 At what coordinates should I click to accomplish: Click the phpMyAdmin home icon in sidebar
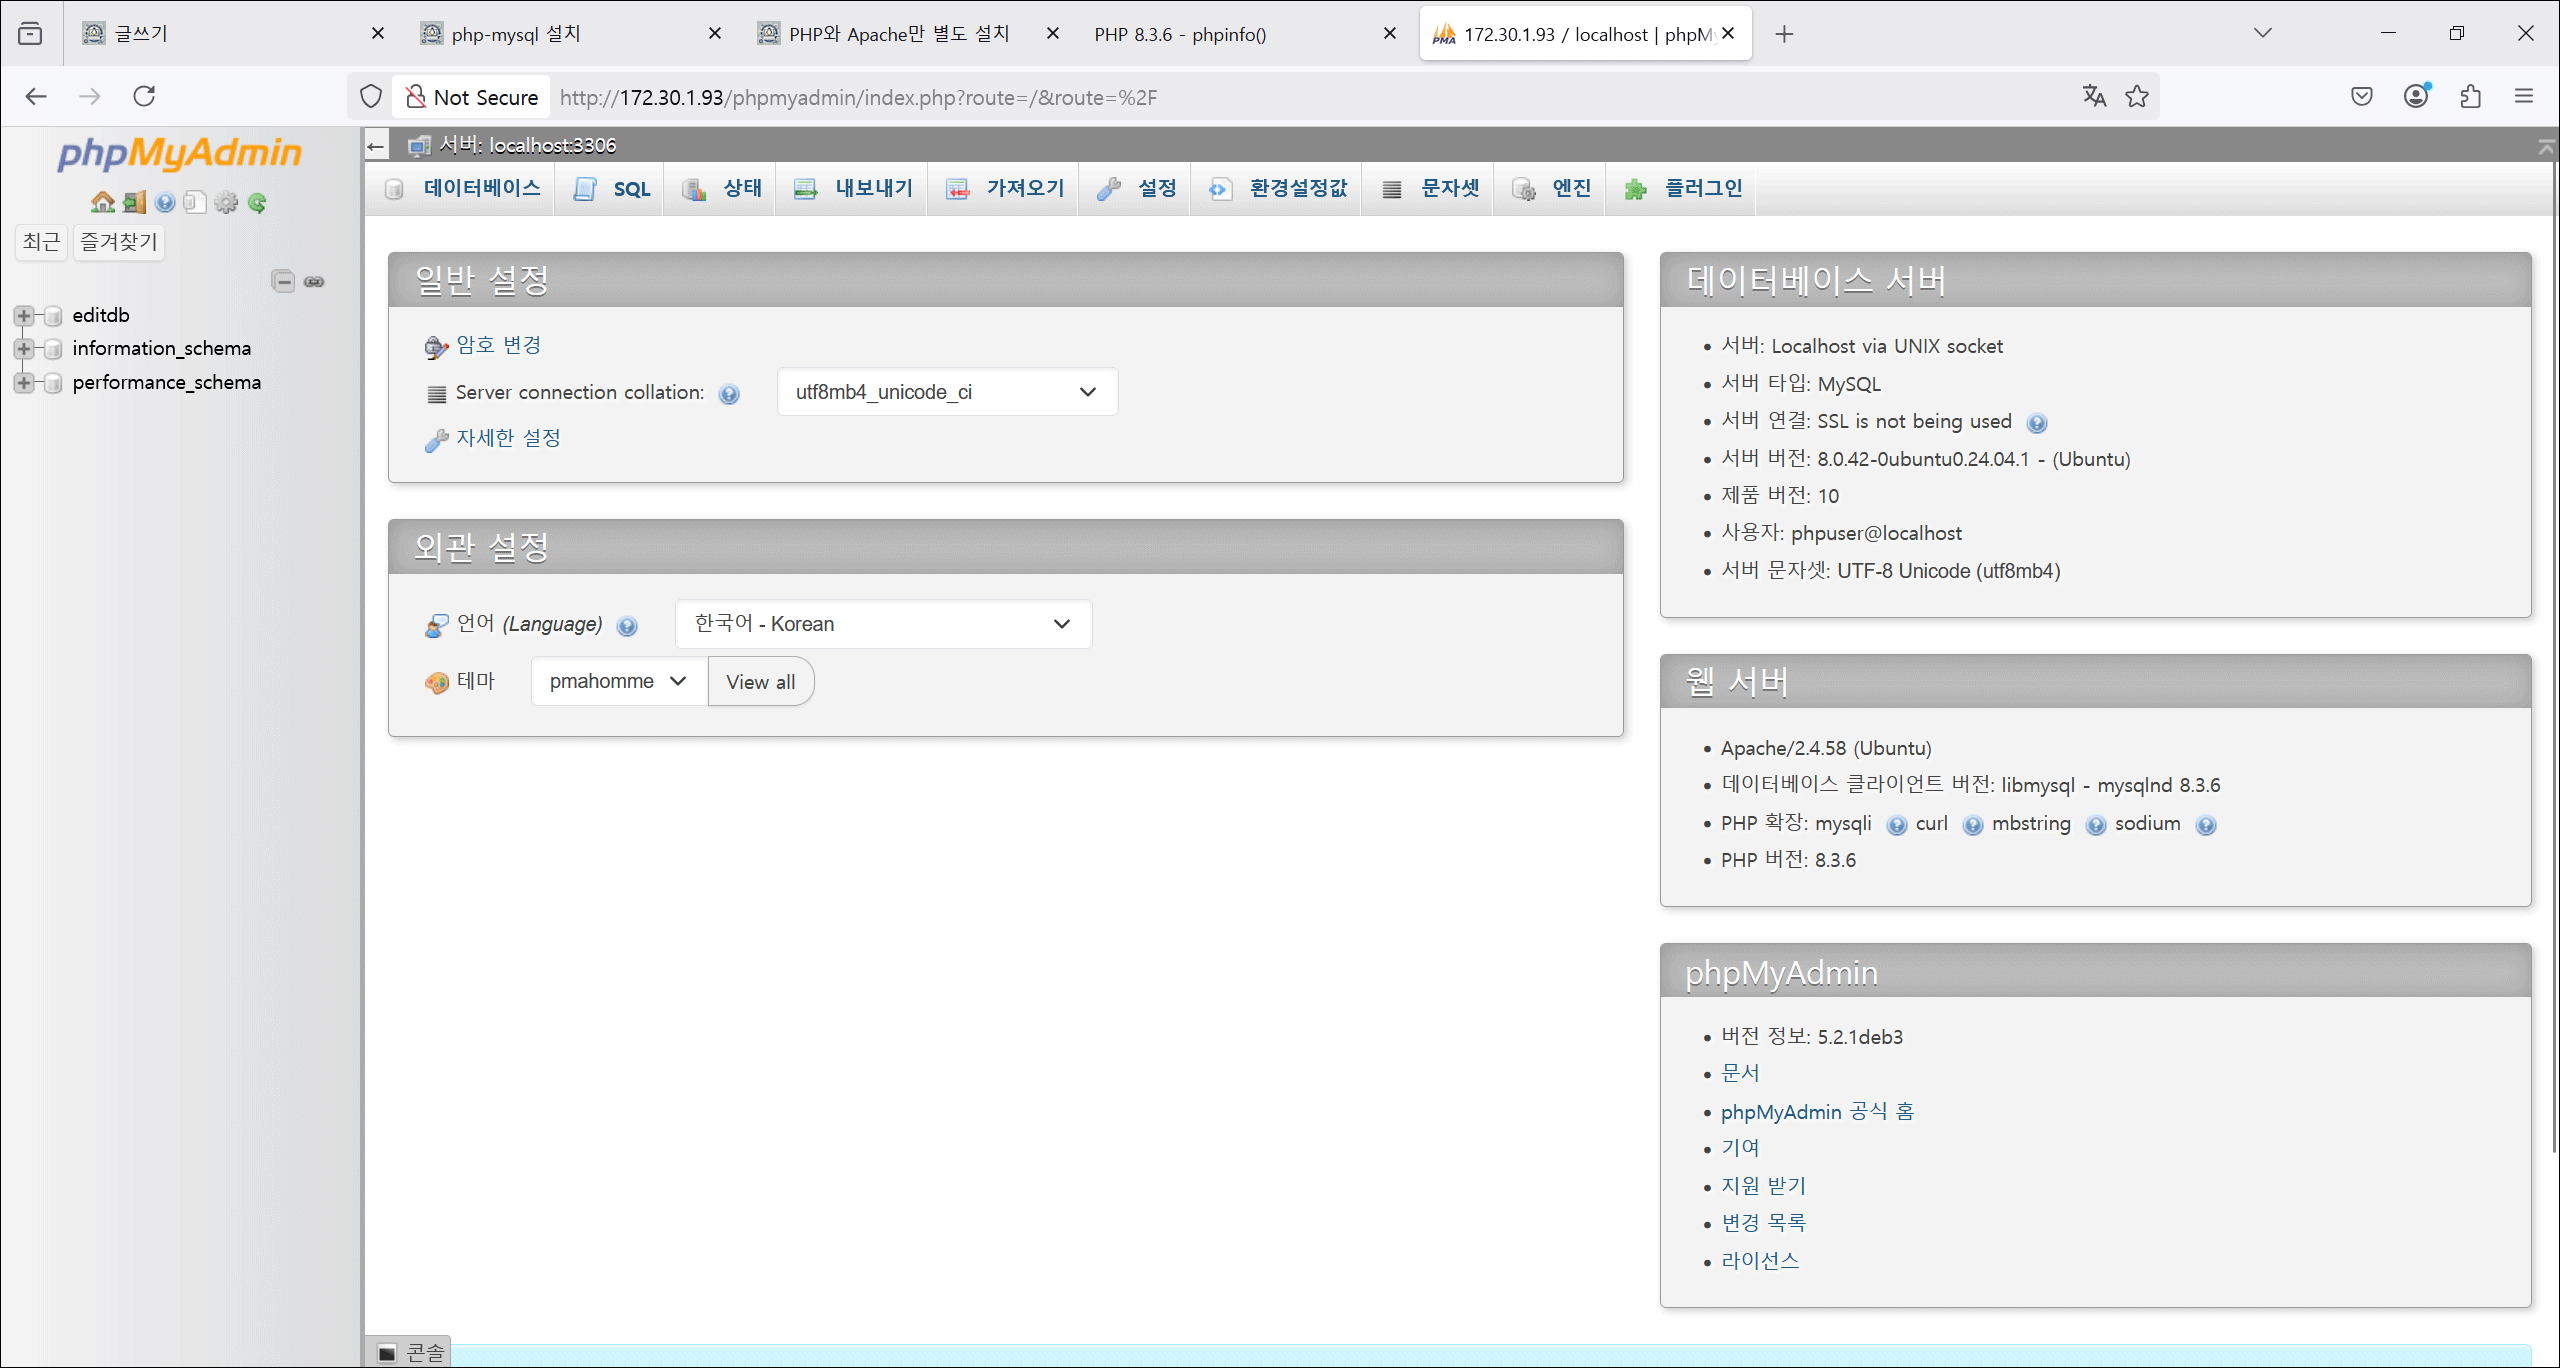[102, 203]
